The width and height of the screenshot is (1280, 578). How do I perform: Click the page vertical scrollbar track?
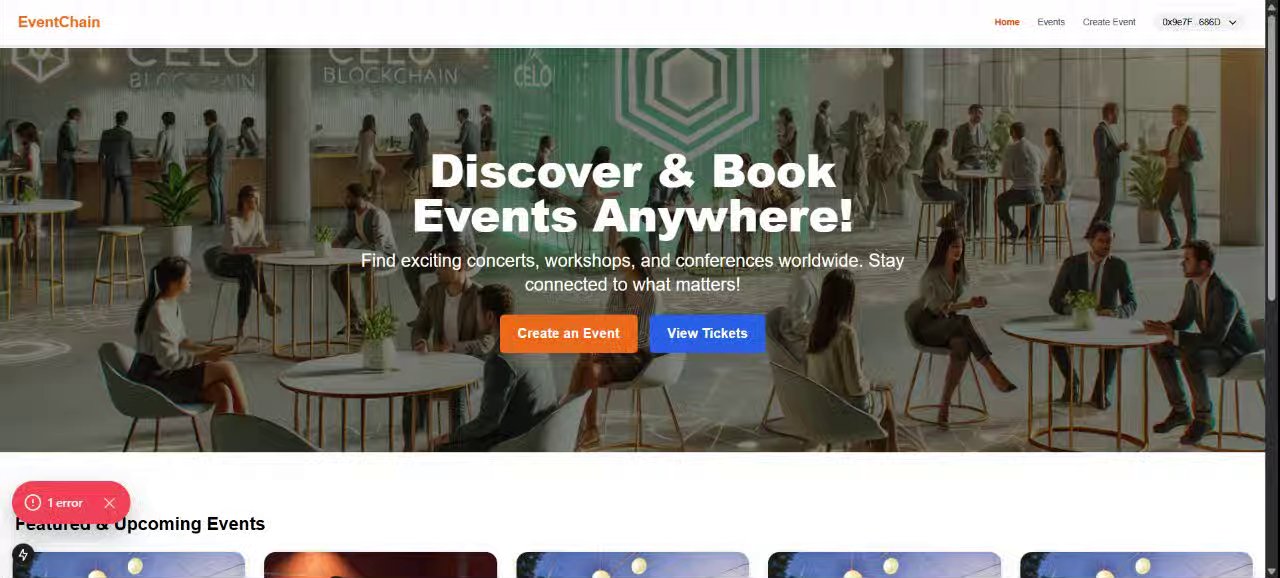(x=1272, y=300)
